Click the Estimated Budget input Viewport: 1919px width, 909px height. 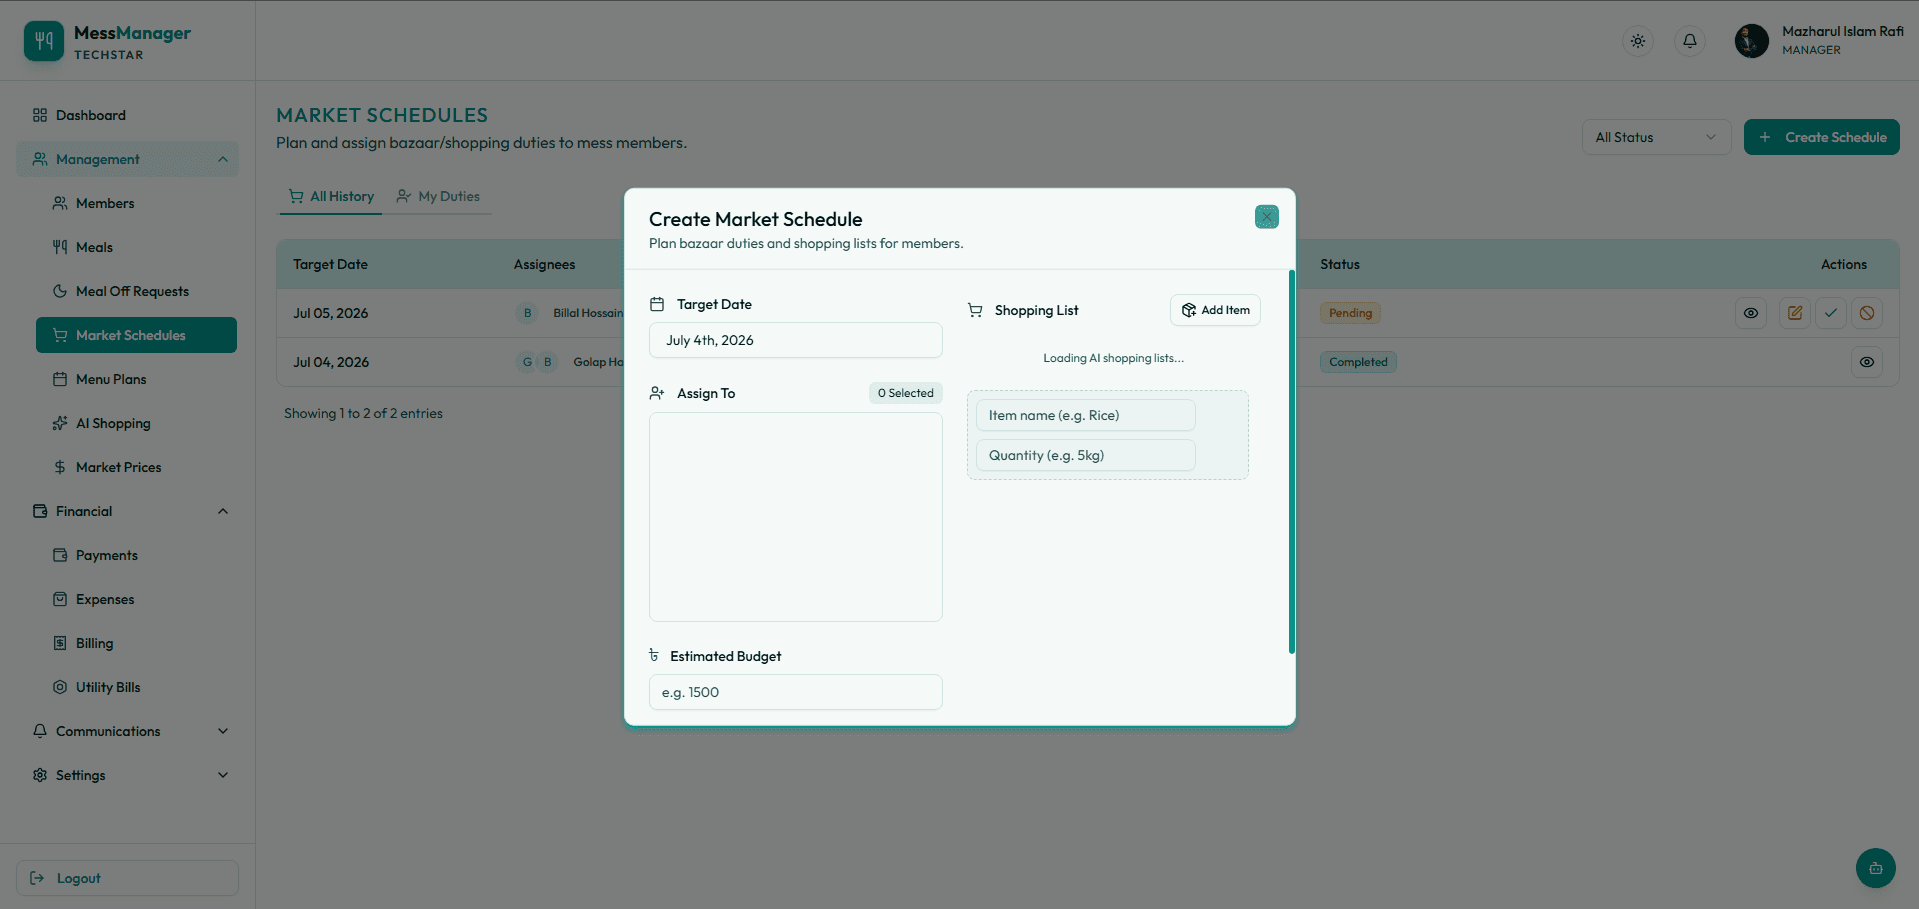coord(796,692)
